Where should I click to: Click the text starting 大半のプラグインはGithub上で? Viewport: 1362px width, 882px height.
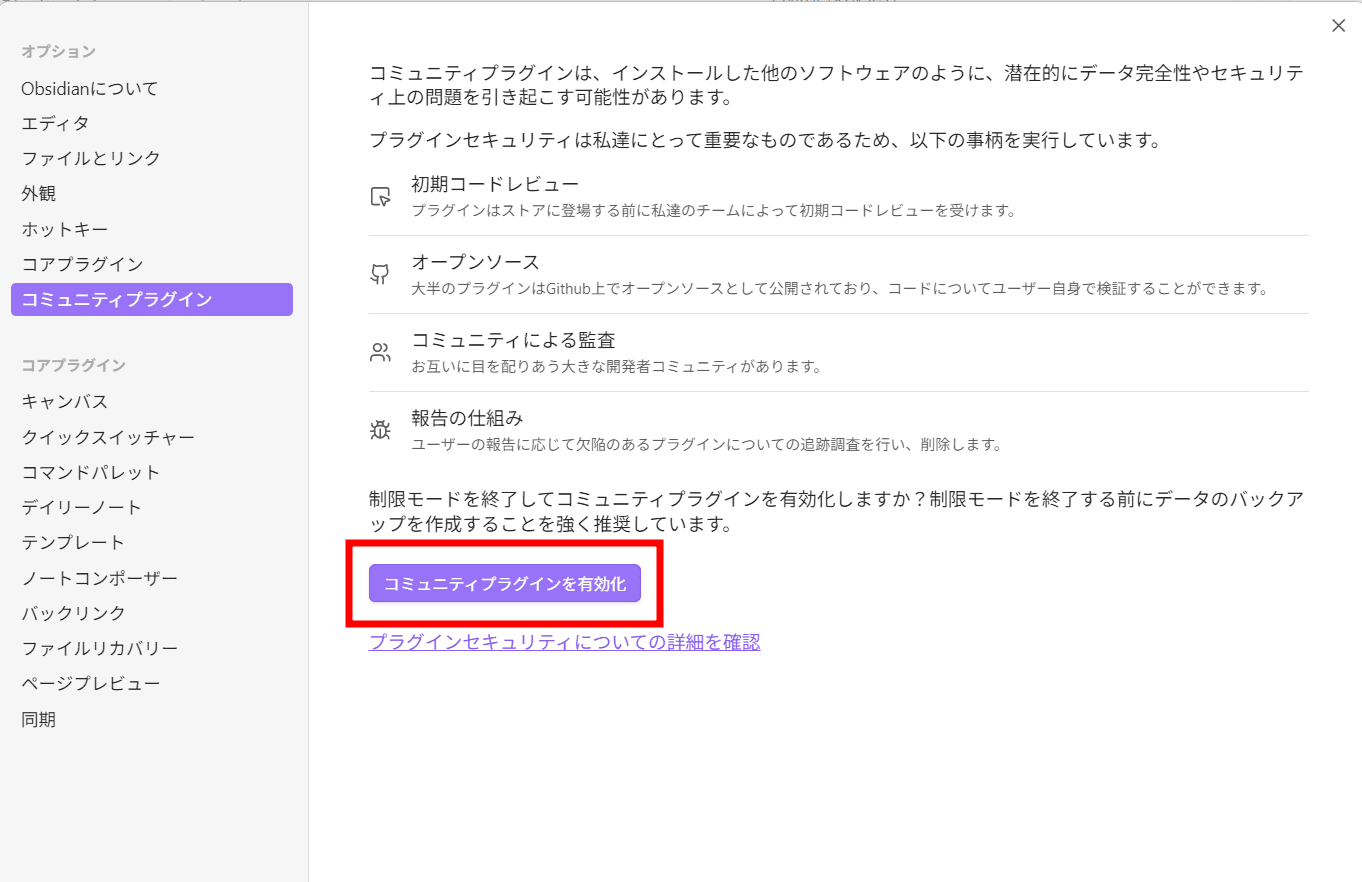[840, 288]
